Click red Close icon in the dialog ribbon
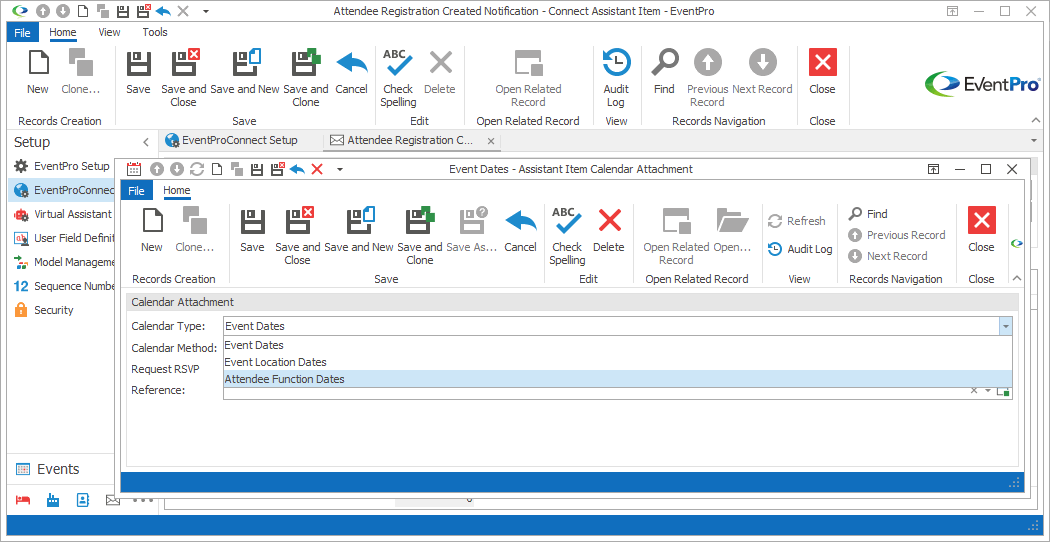 [982, 220]
